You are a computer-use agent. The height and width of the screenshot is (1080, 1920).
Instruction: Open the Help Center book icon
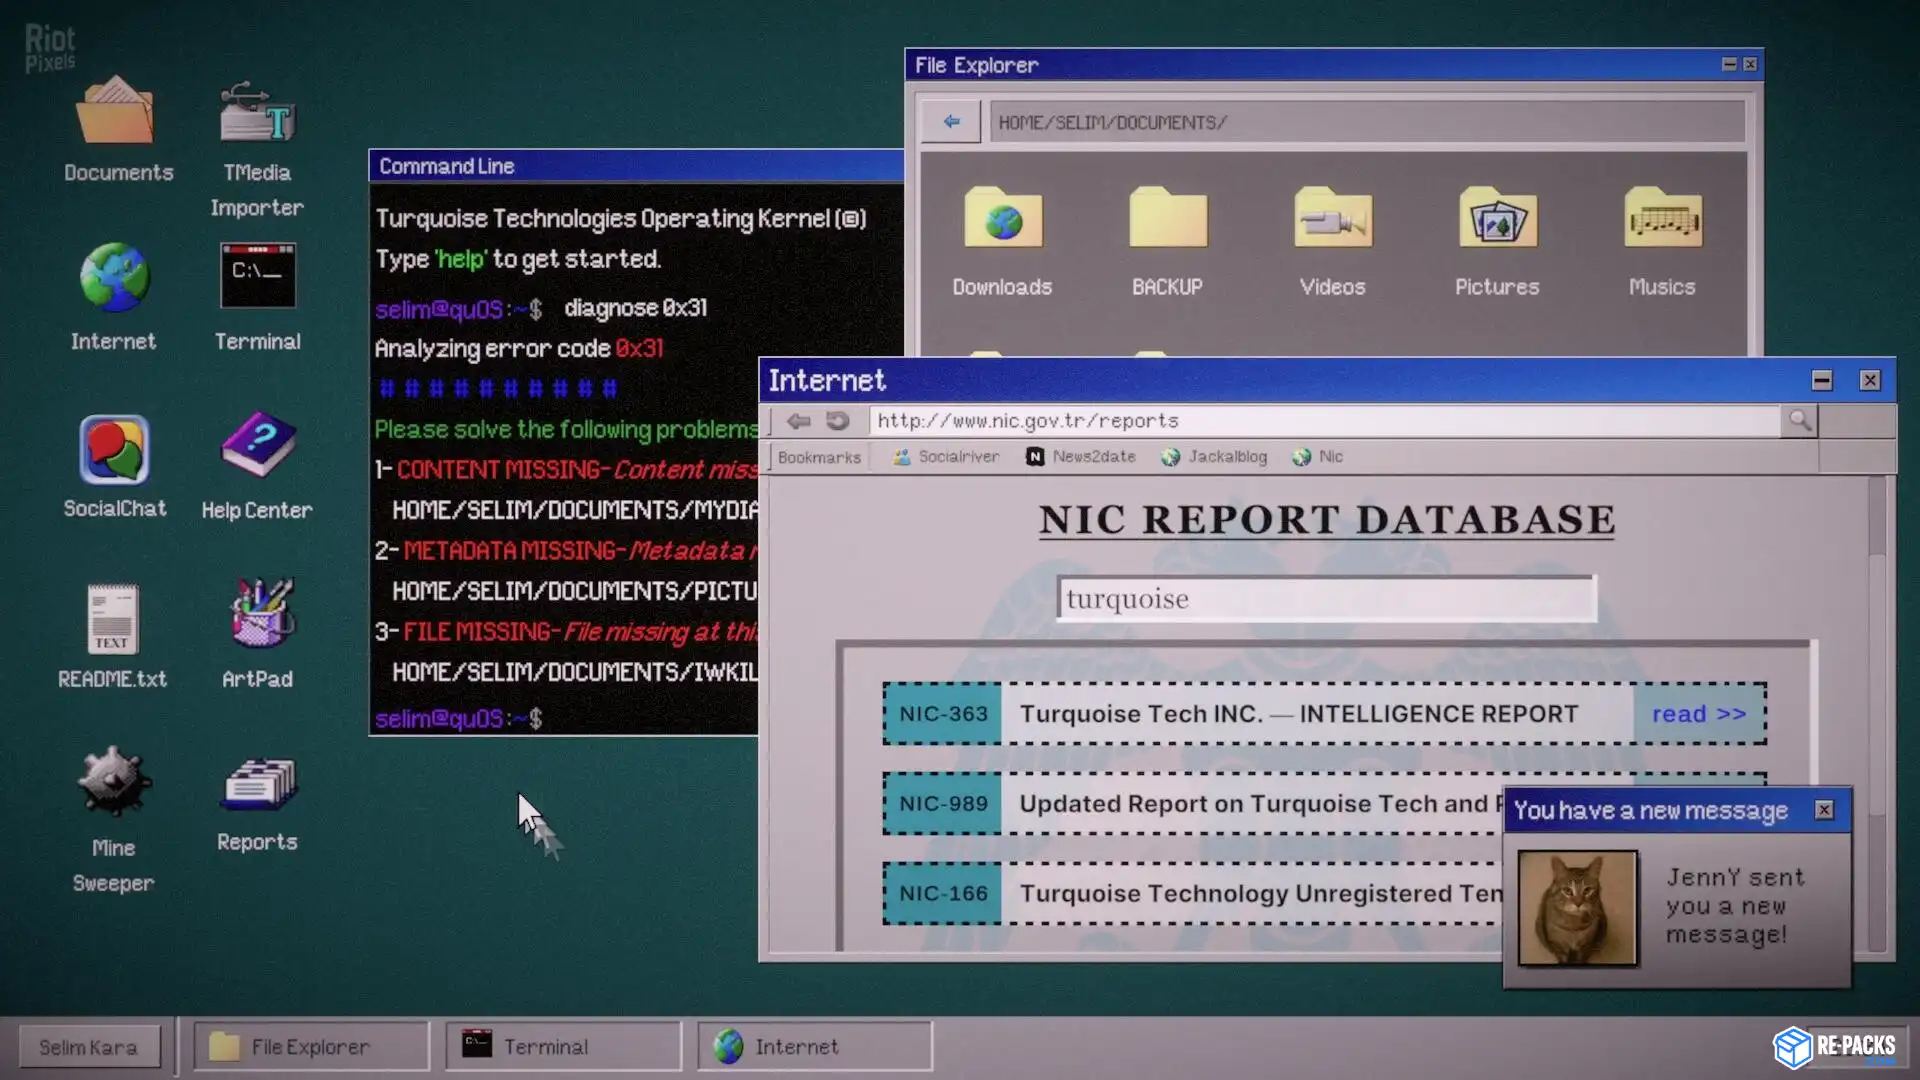(x=257, y=446)
